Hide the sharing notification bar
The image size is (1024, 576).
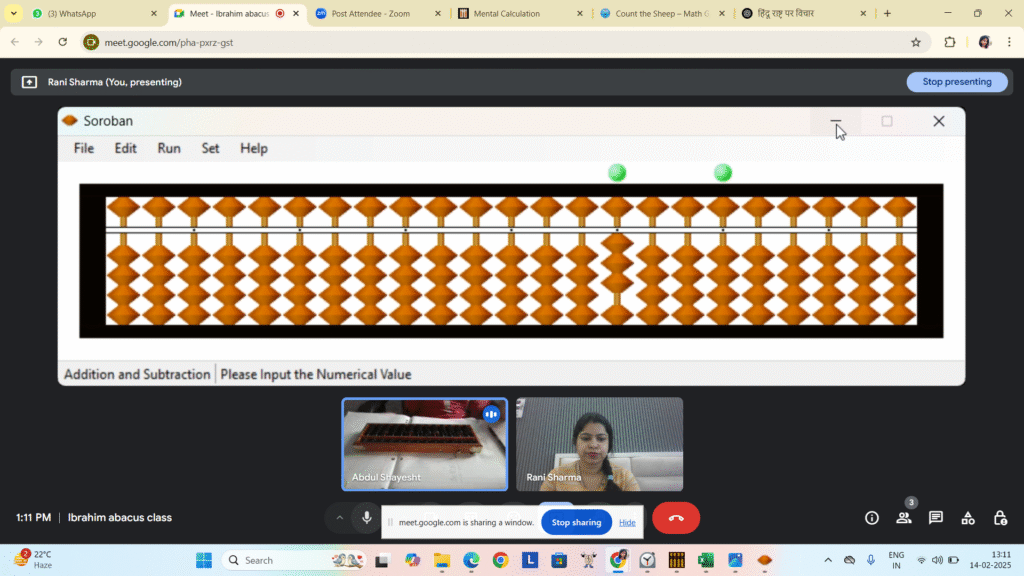click(x=627, y=522)
